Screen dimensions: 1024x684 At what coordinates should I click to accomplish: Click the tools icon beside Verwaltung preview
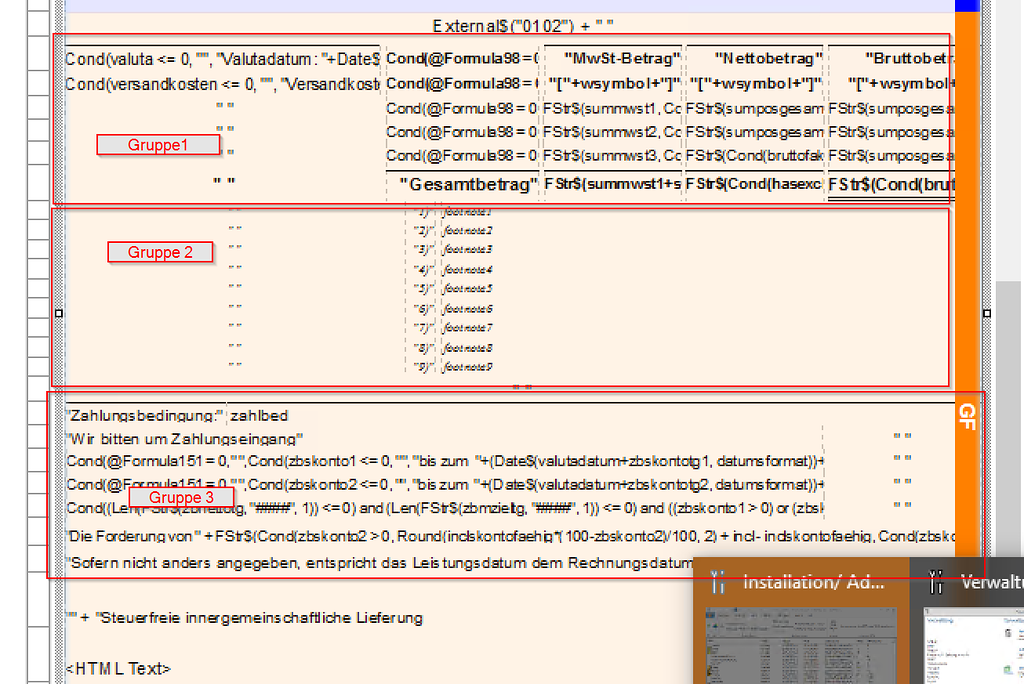point(936,581)
